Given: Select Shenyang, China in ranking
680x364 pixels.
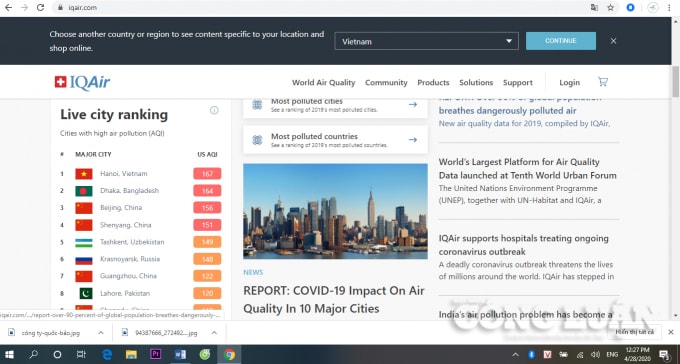Looking at the screenshot, I should point(126,225).
